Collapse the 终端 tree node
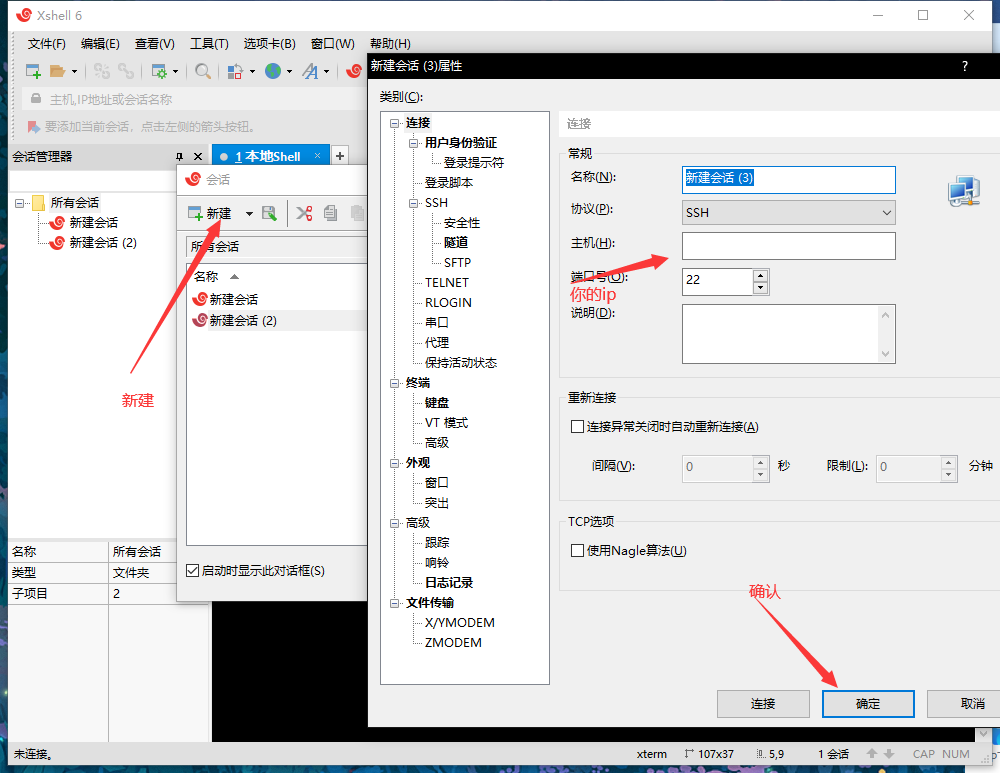The height and width of the screenshot is (773, 1000). click(x=395, y=383)
